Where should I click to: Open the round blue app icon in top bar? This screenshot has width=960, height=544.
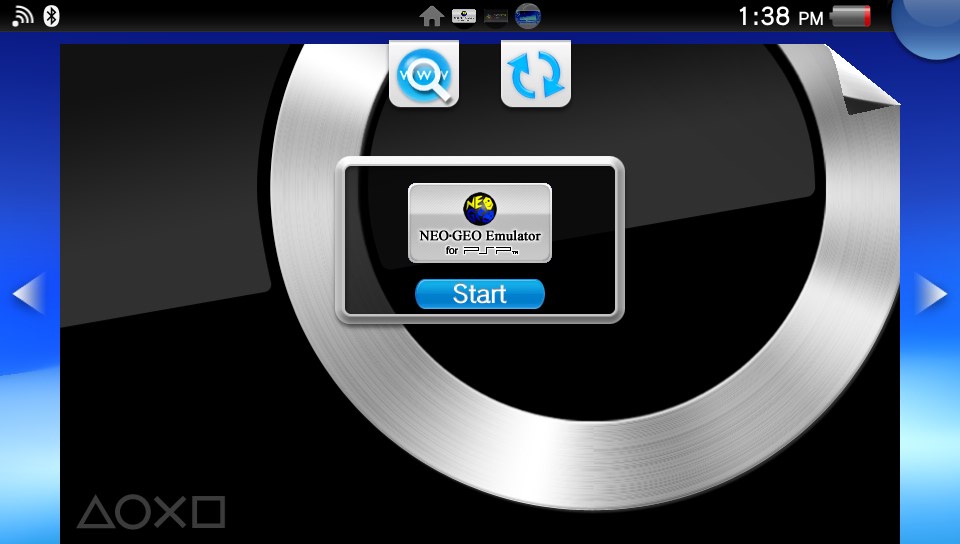click(528, 16)
